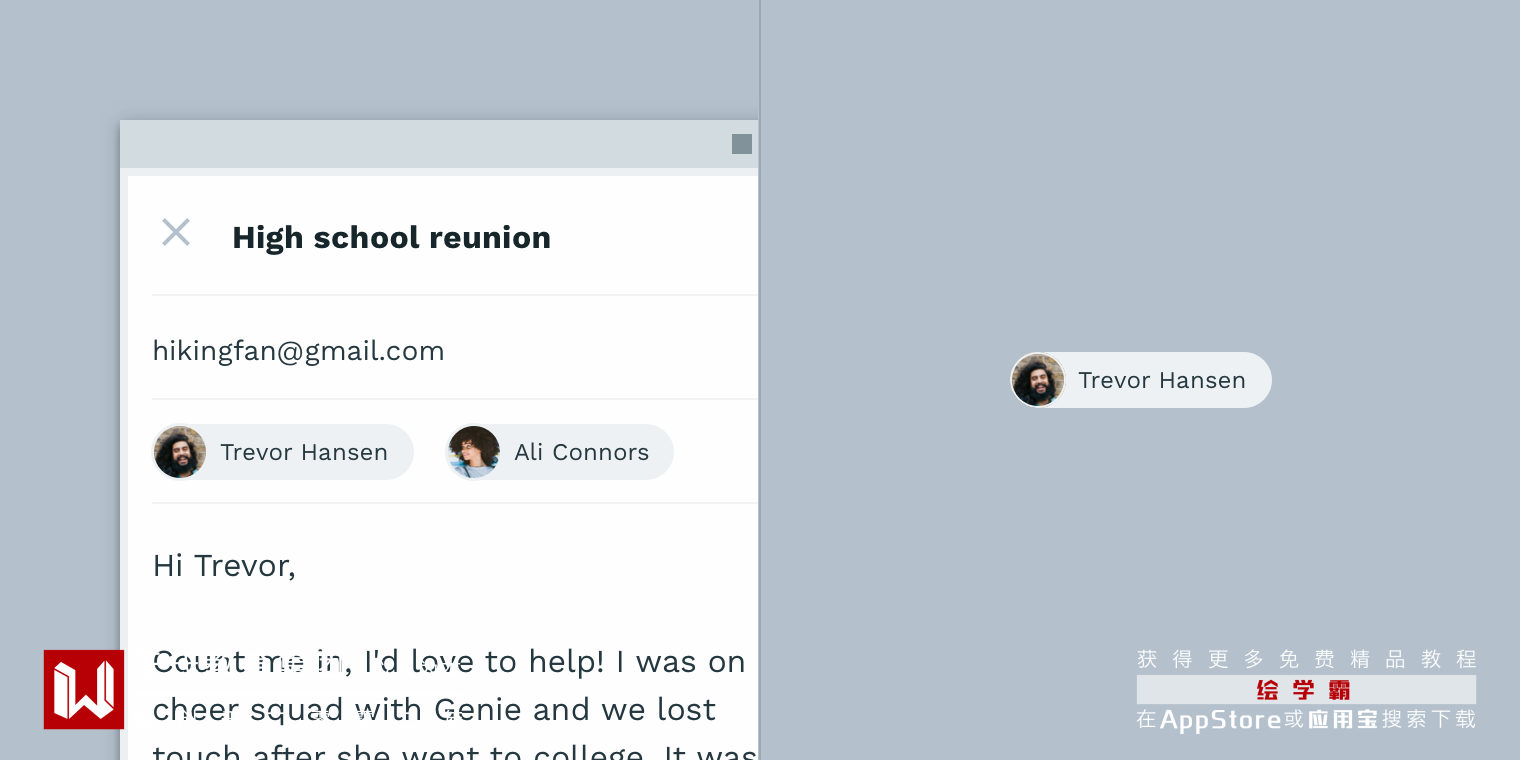Click the AppStore word in the watermark
The height and width of the screenshot is (760, 1520).
[1220, 720]
